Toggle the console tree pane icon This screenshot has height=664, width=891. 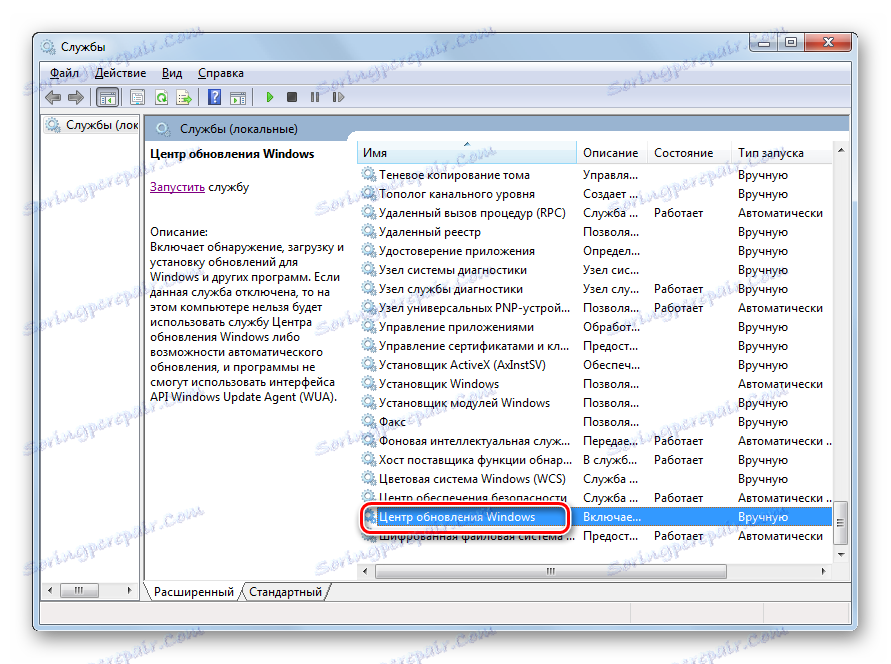click(107, 98)
